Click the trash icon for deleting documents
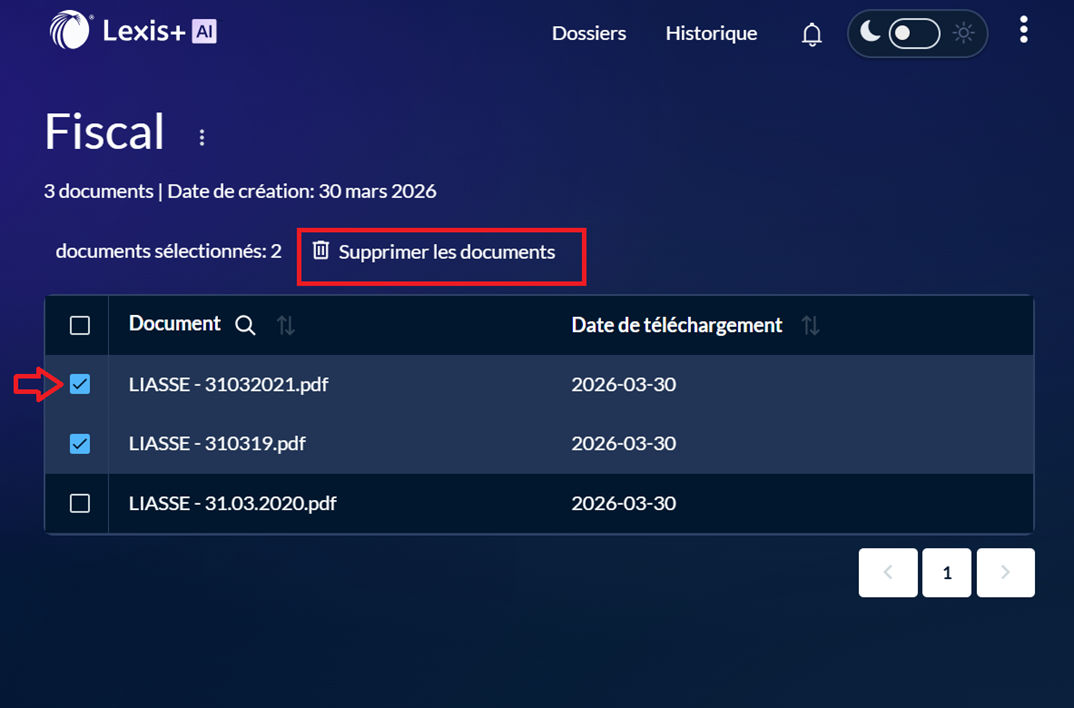The width and height of the screenshot is (1074, 708). (321, 250)
